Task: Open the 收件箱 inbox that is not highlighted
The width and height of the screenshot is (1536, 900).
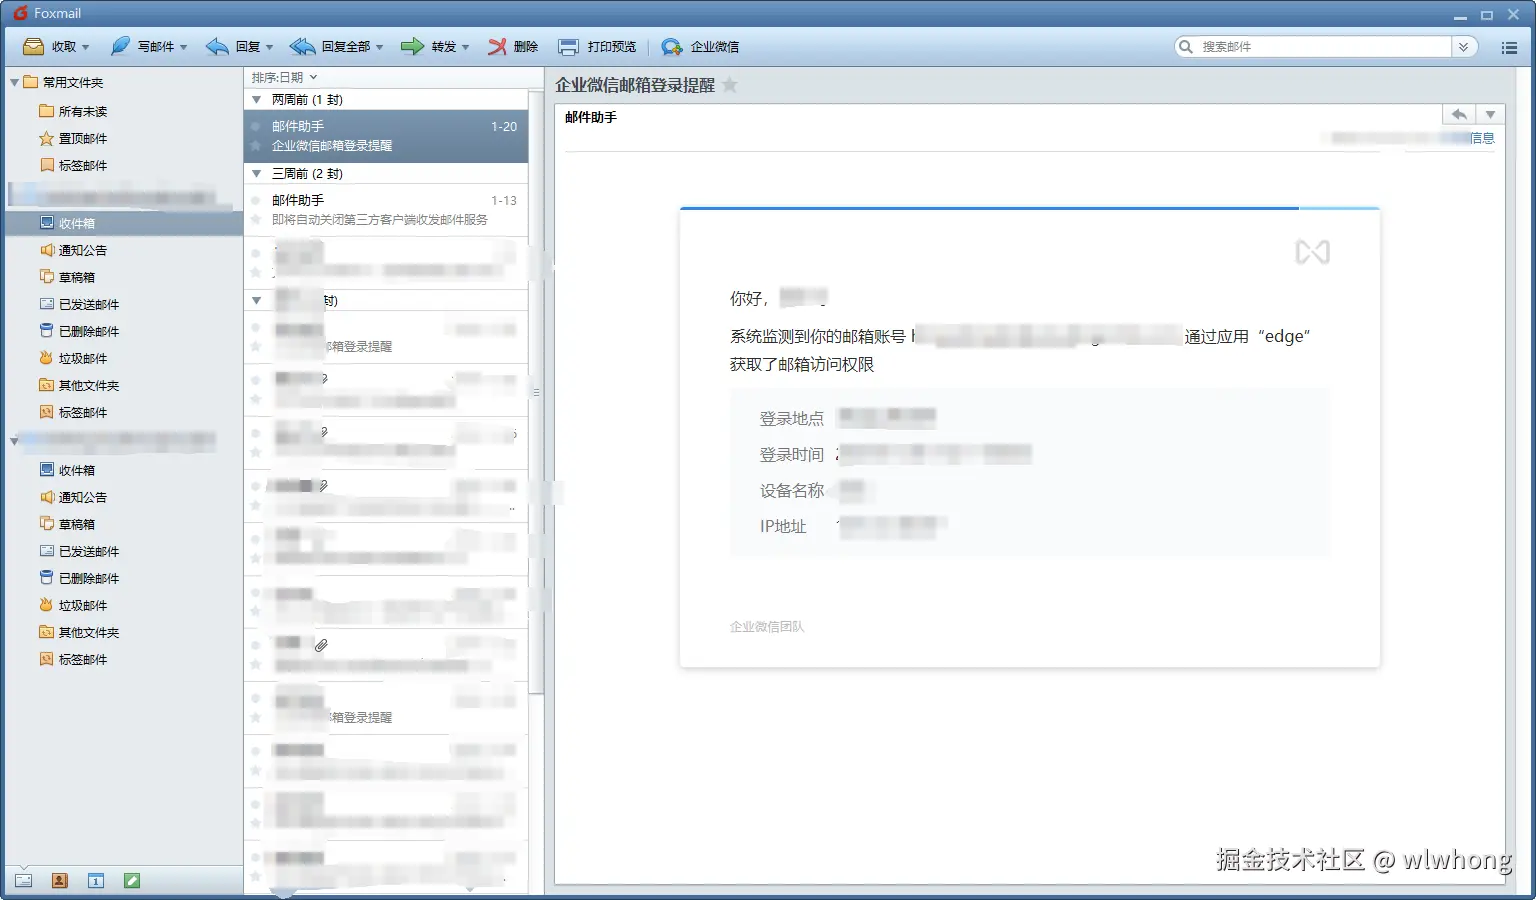Action: click(67, 470)
